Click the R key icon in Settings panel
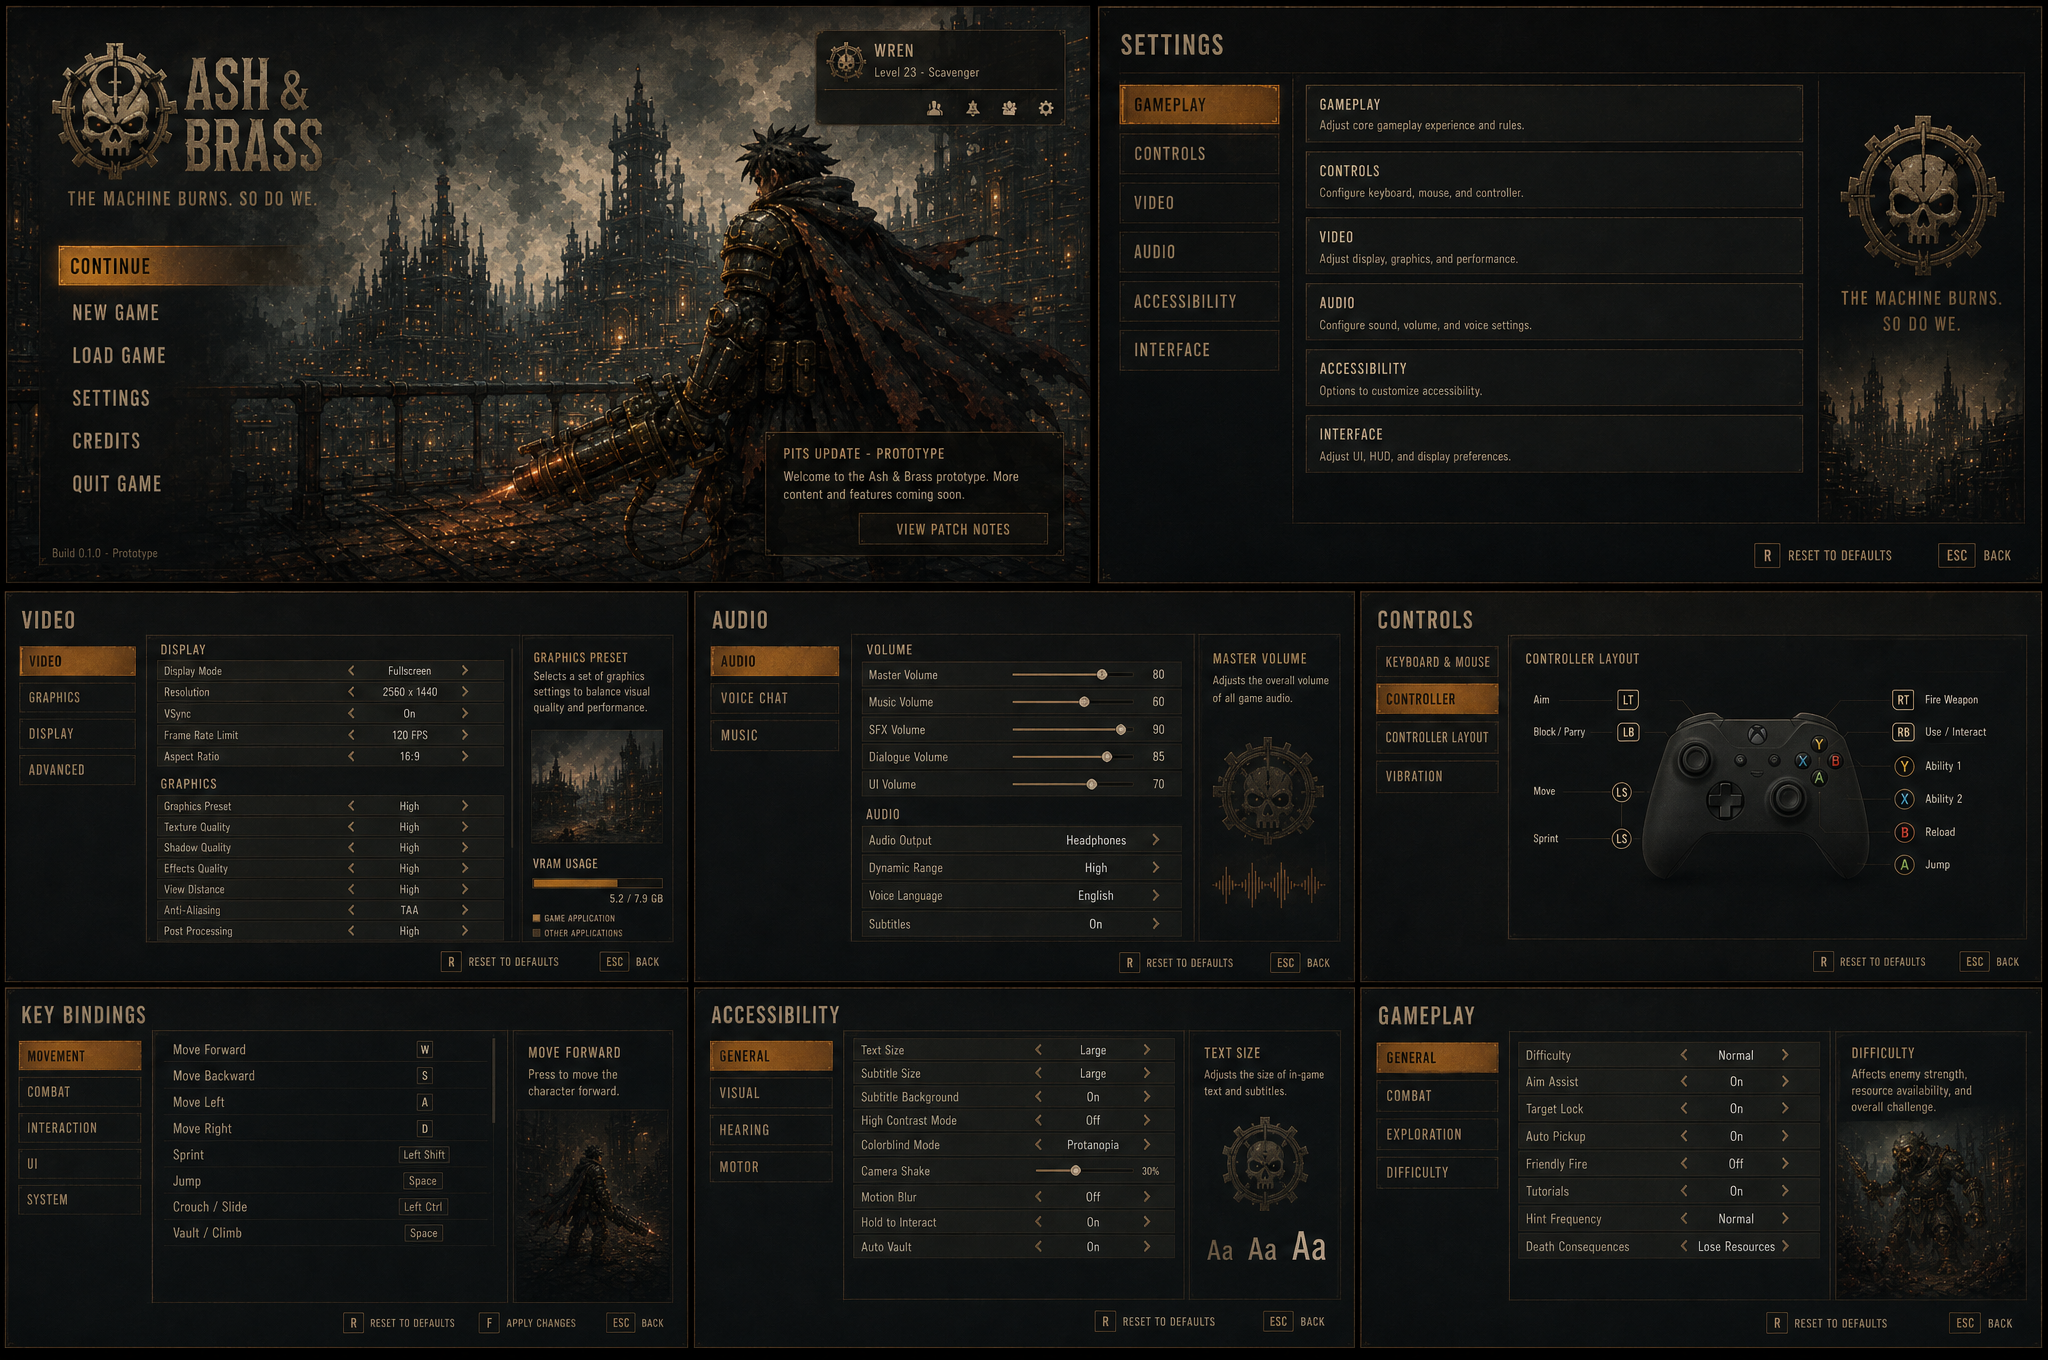This screenshot has width=2048, height=1360. click(1767, 555)
